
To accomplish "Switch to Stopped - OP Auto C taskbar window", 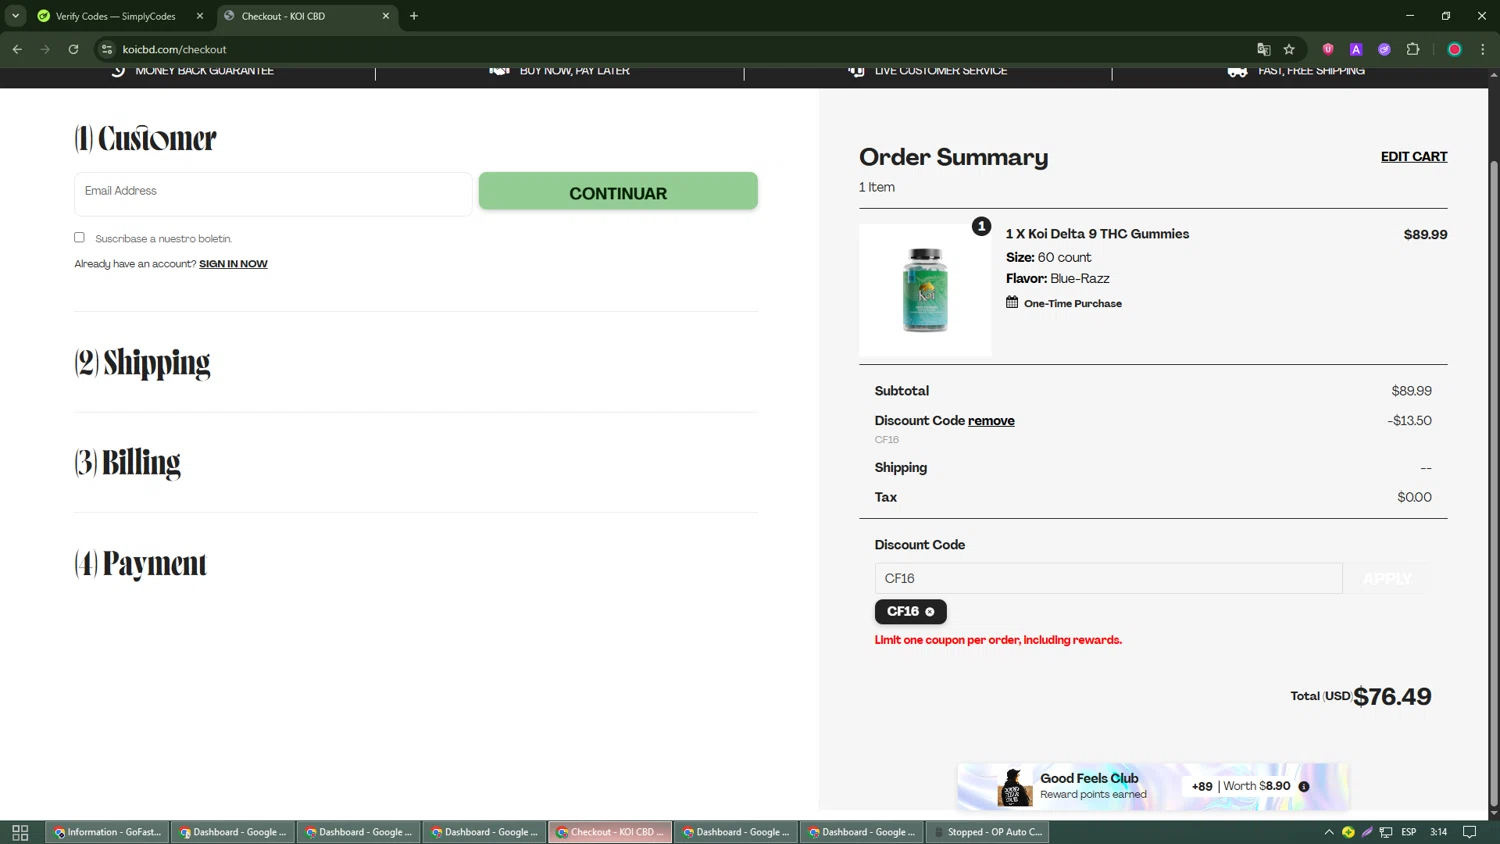I will (x=988, y=832).
